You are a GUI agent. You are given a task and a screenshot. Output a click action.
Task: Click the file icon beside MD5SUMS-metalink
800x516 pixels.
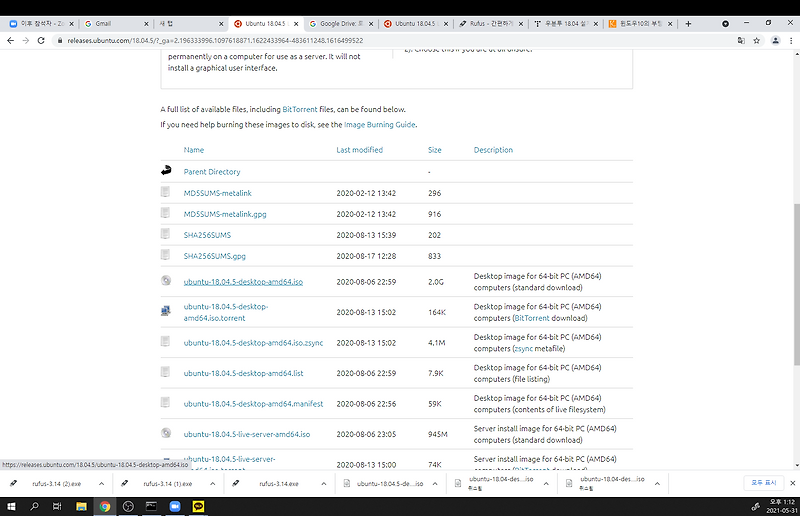click(x=165, y=191)
